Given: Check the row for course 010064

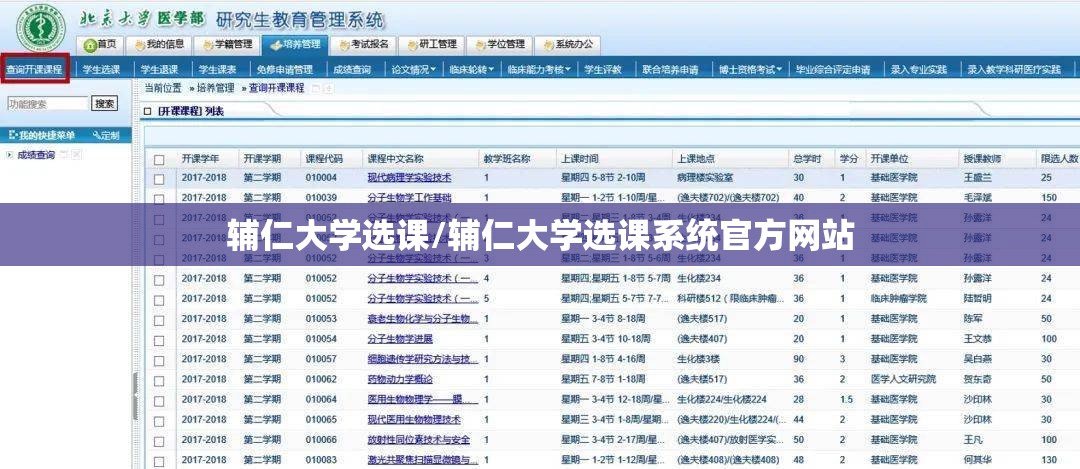Looking at the screenshot, I should coord(159,401).
